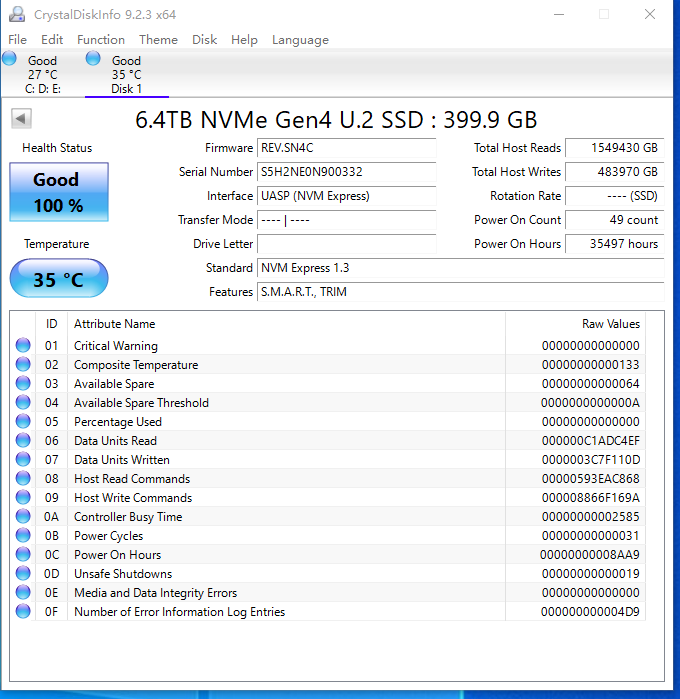
Task: Click status orb of Available Spare row
Action: click(x=23, y=383)
